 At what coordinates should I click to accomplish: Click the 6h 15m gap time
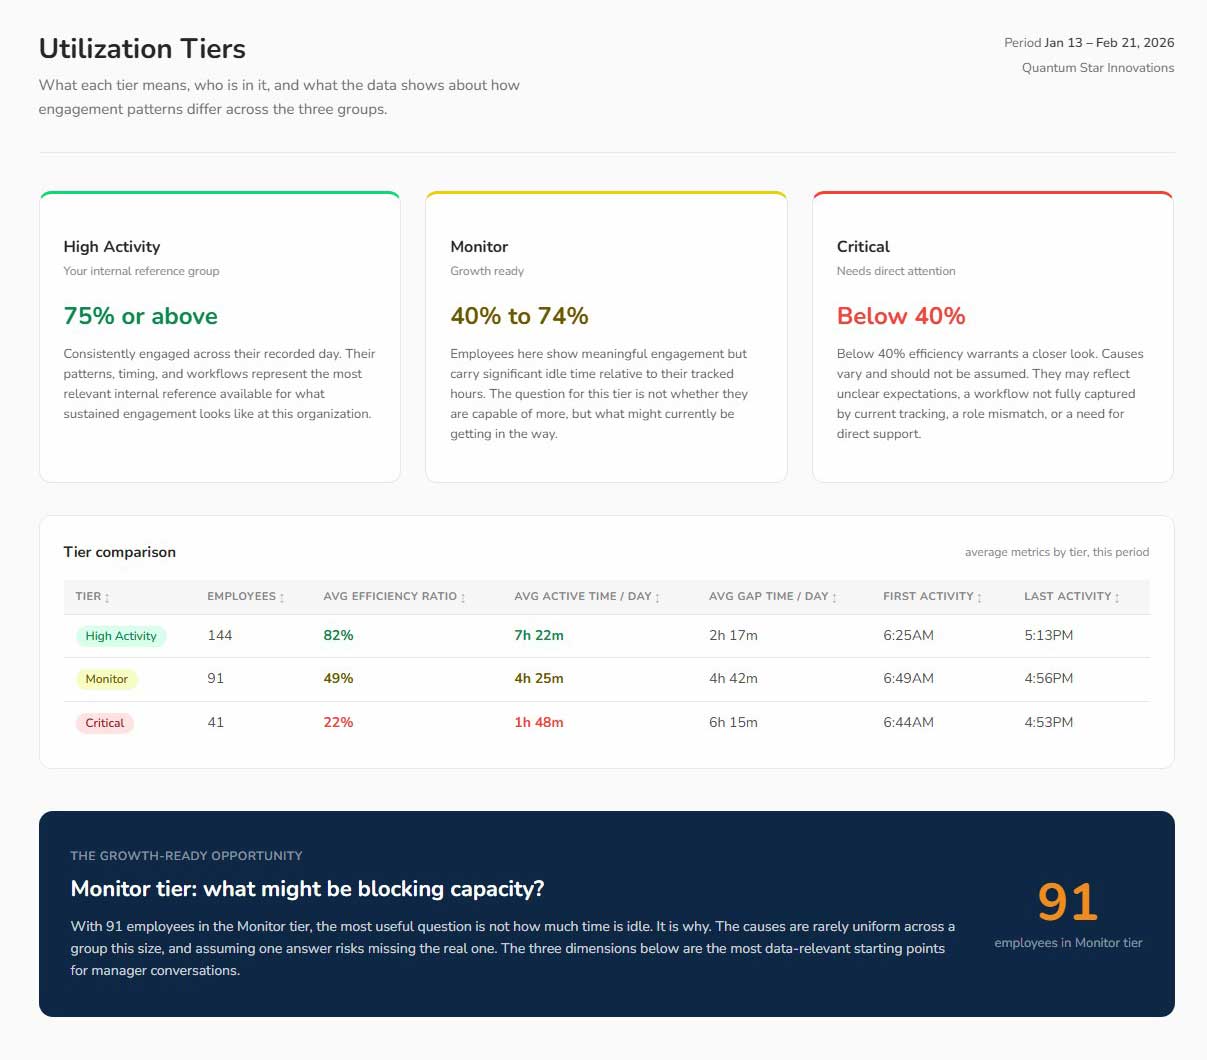[733, 722]
